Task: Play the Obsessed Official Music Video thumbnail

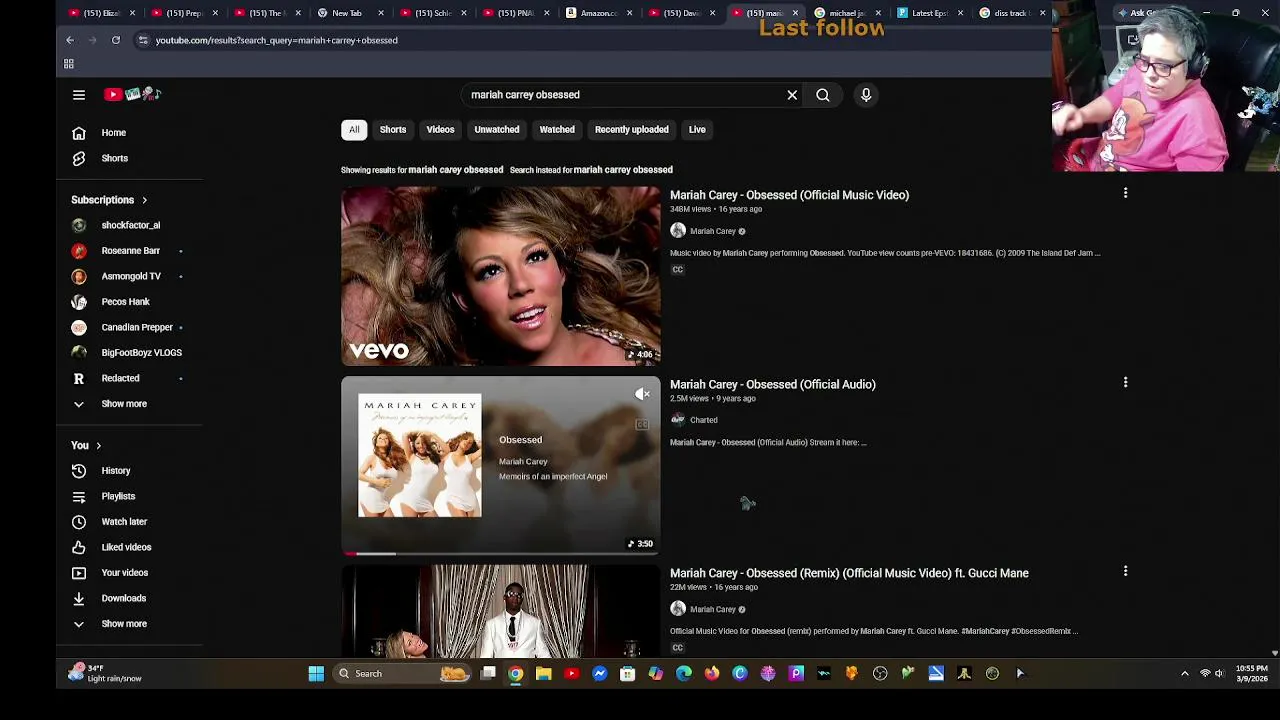Action: pyautogui.click(x=501, y=276)
